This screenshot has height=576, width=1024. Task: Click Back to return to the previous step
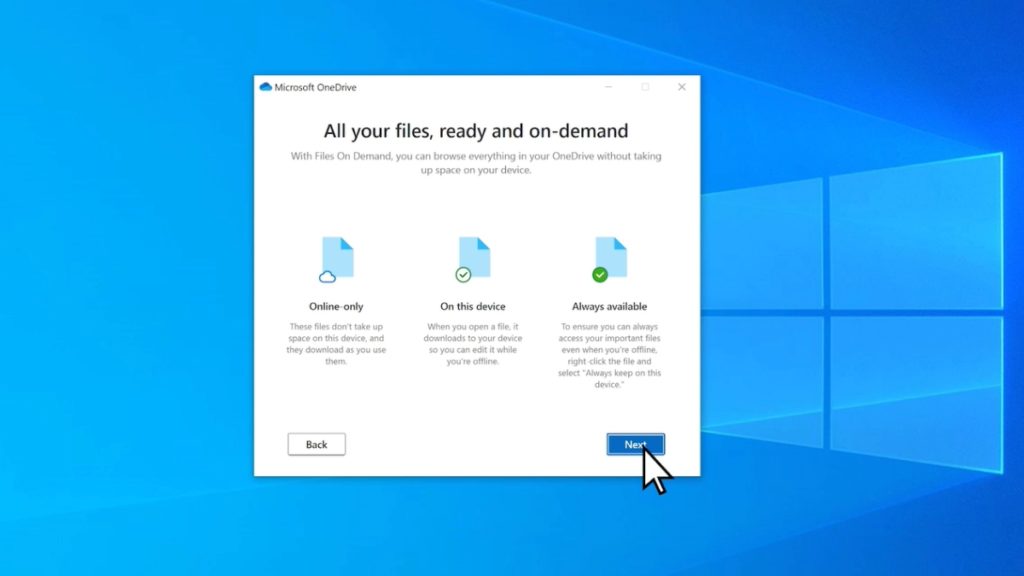316,444
